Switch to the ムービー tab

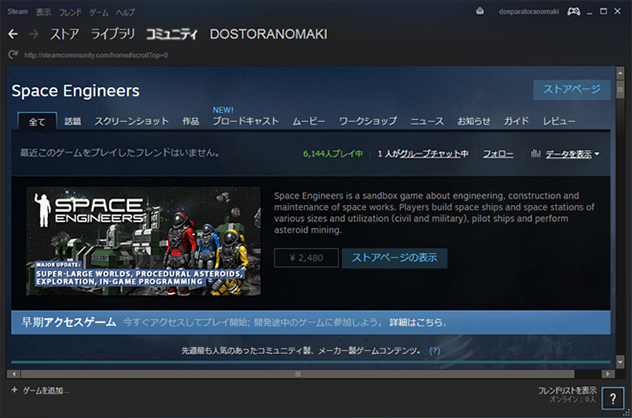pos(309,121)
